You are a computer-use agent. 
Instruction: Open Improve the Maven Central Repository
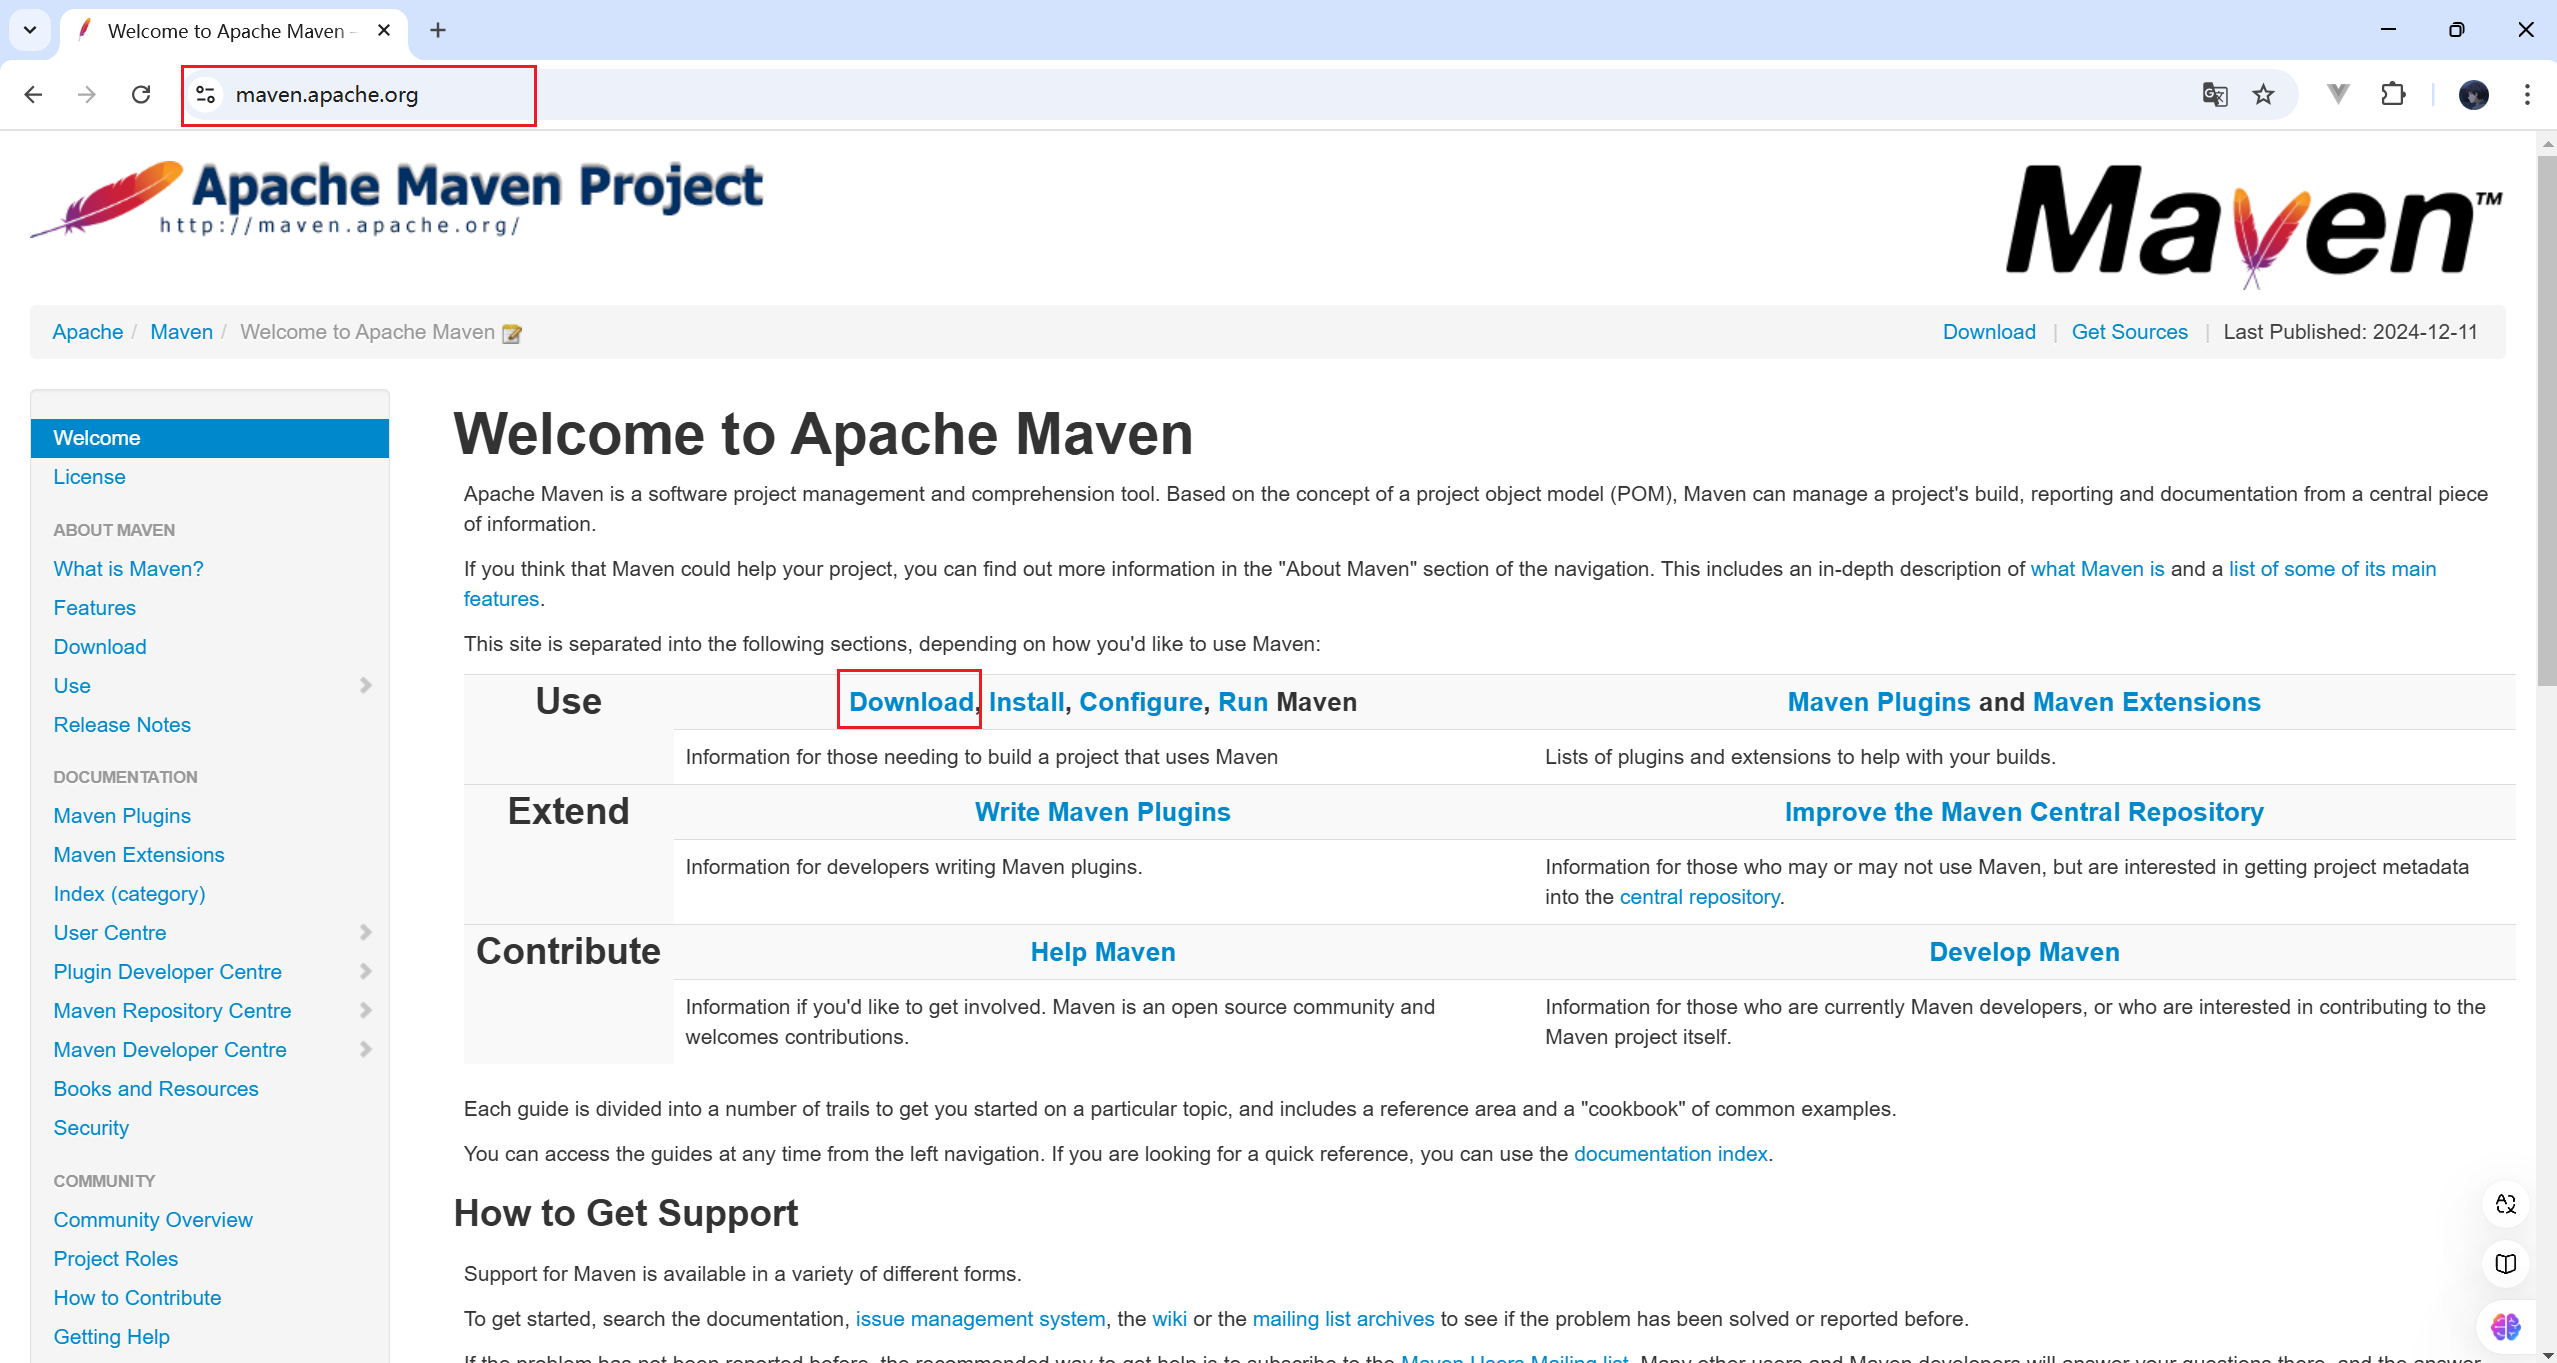coord(2024,812)
